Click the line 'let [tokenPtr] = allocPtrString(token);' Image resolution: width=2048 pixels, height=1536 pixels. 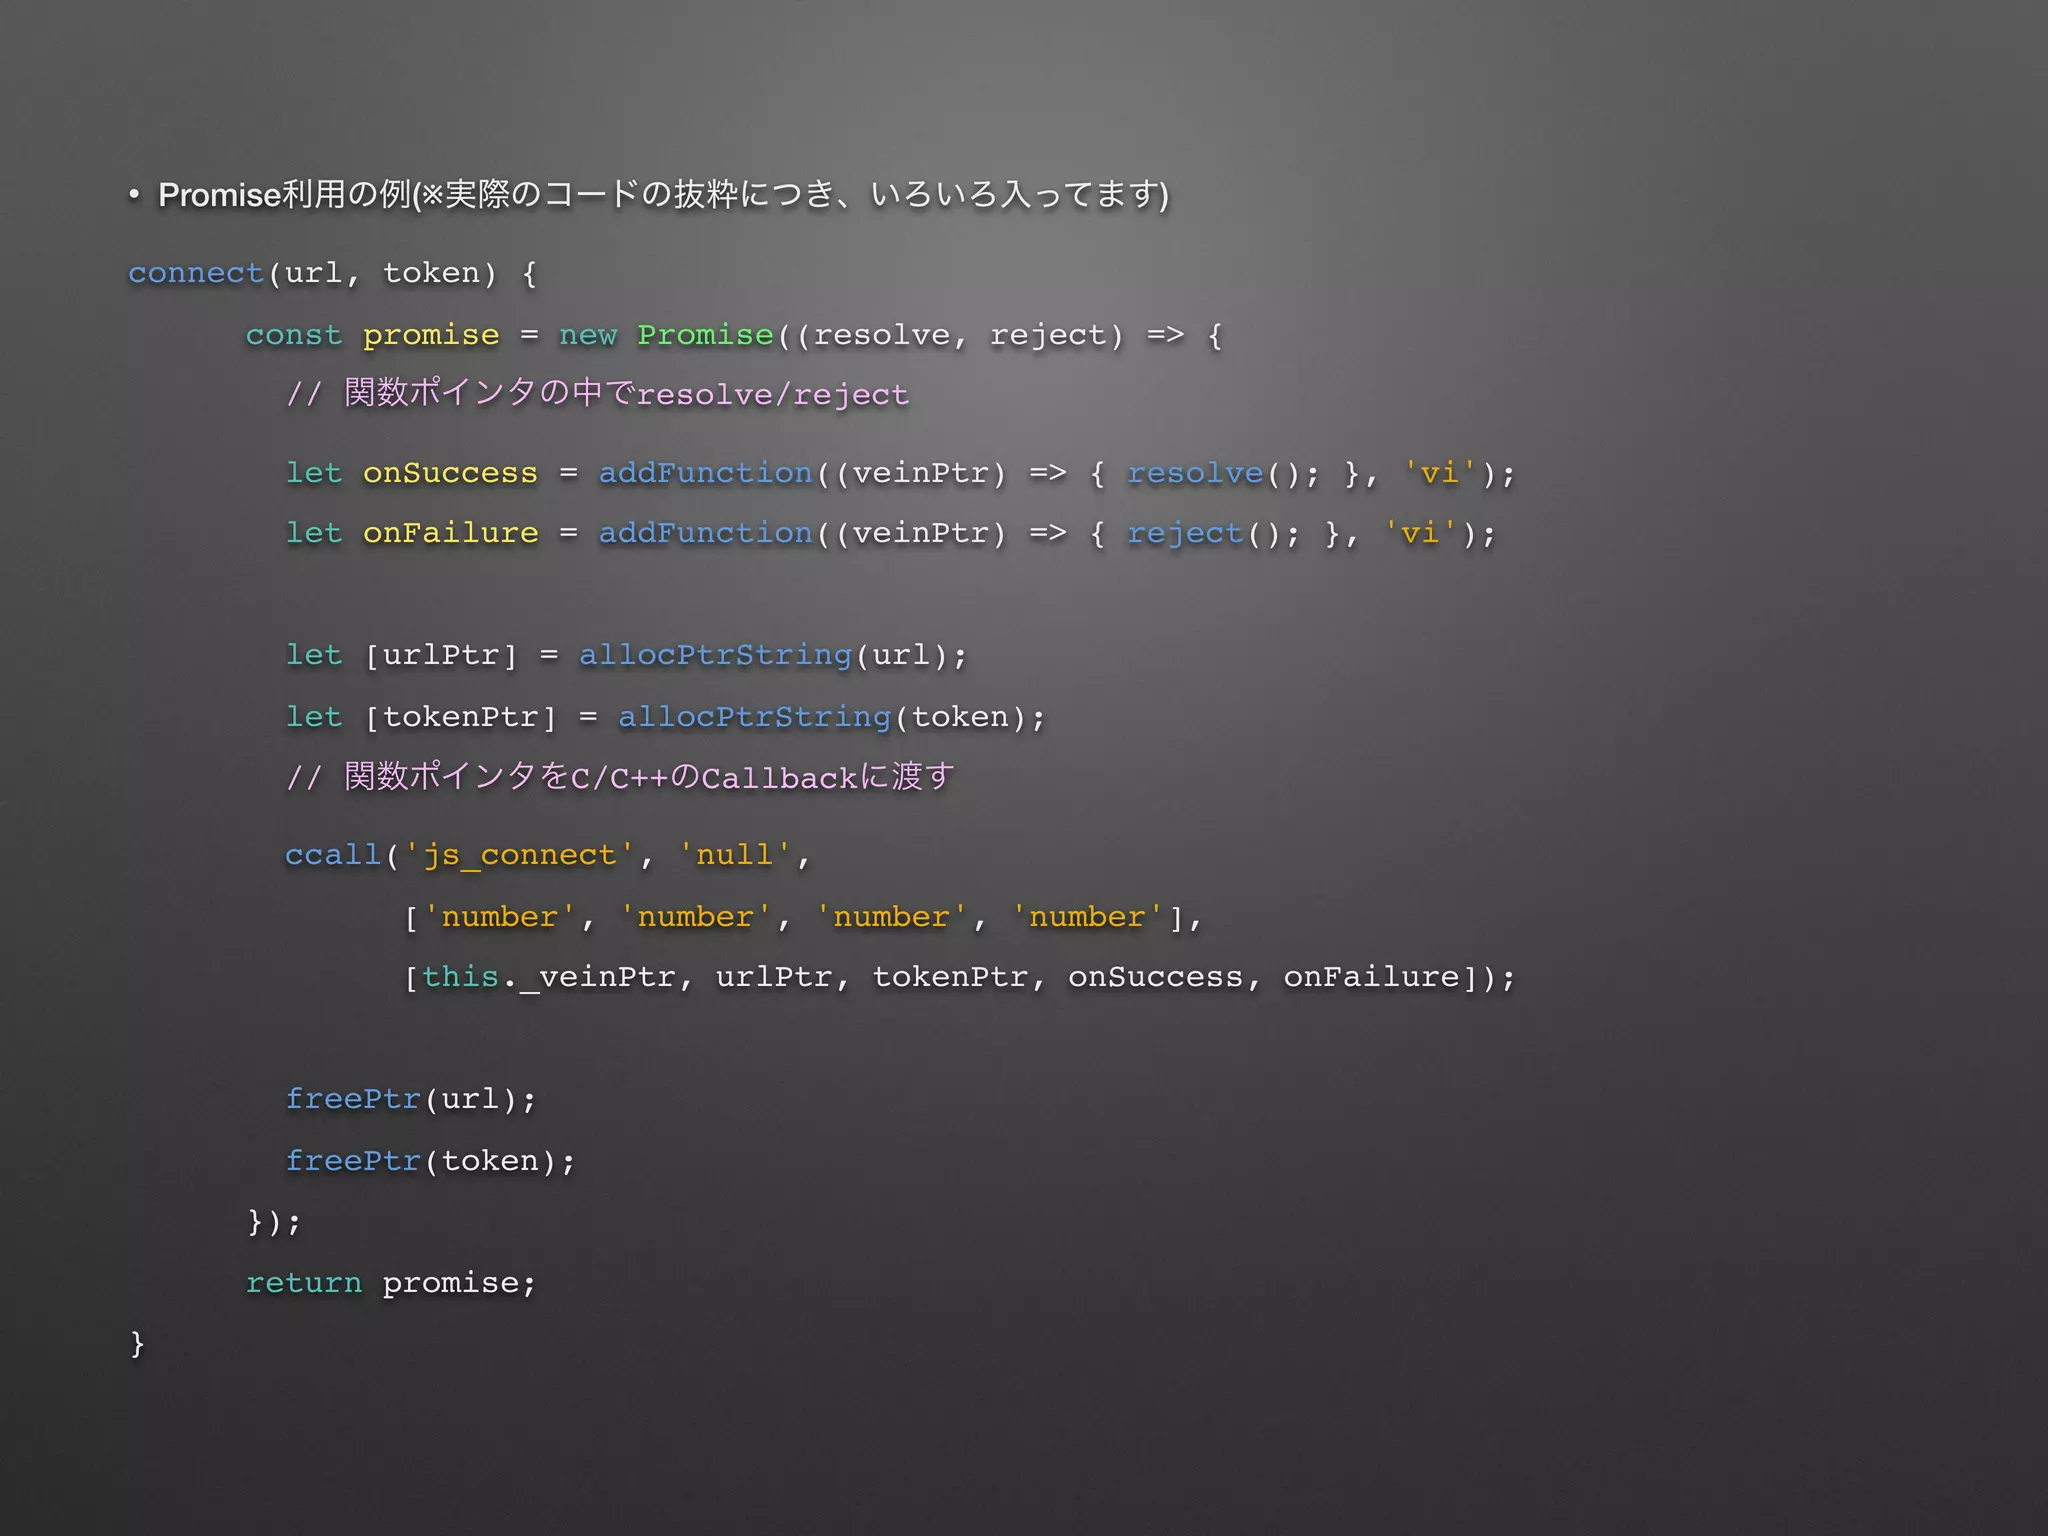pyautogui.click(x=666, y=717)
